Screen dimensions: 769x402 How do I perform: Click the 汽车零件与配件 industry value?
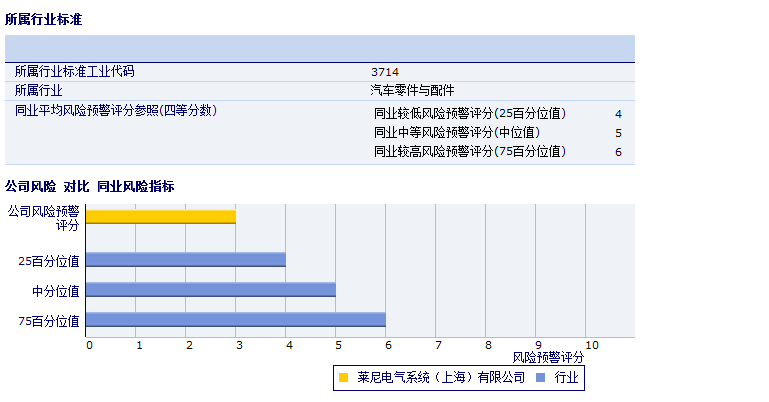(412, 90)
